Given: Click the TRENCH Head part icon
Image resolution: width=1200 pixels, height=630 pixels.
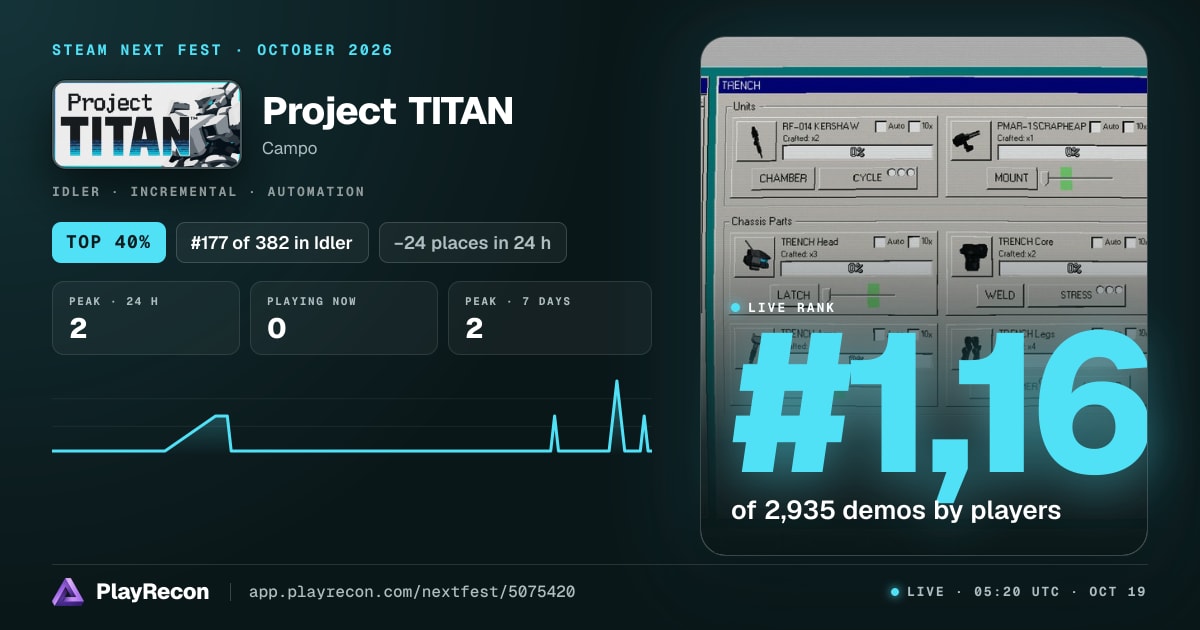Looking at the screenshot, I should tap(754, 257).
